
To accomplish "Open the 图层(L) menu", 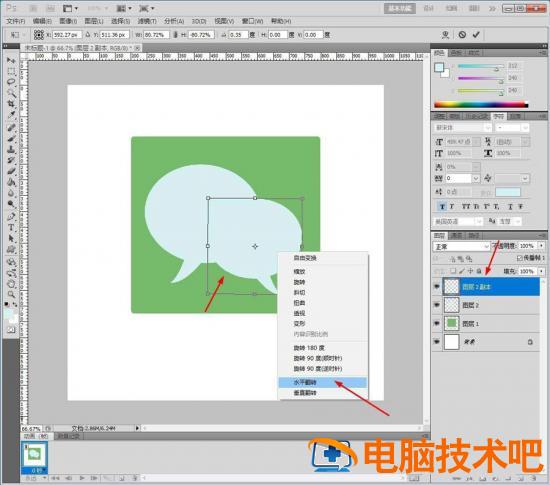I will (x=94, y=21).
